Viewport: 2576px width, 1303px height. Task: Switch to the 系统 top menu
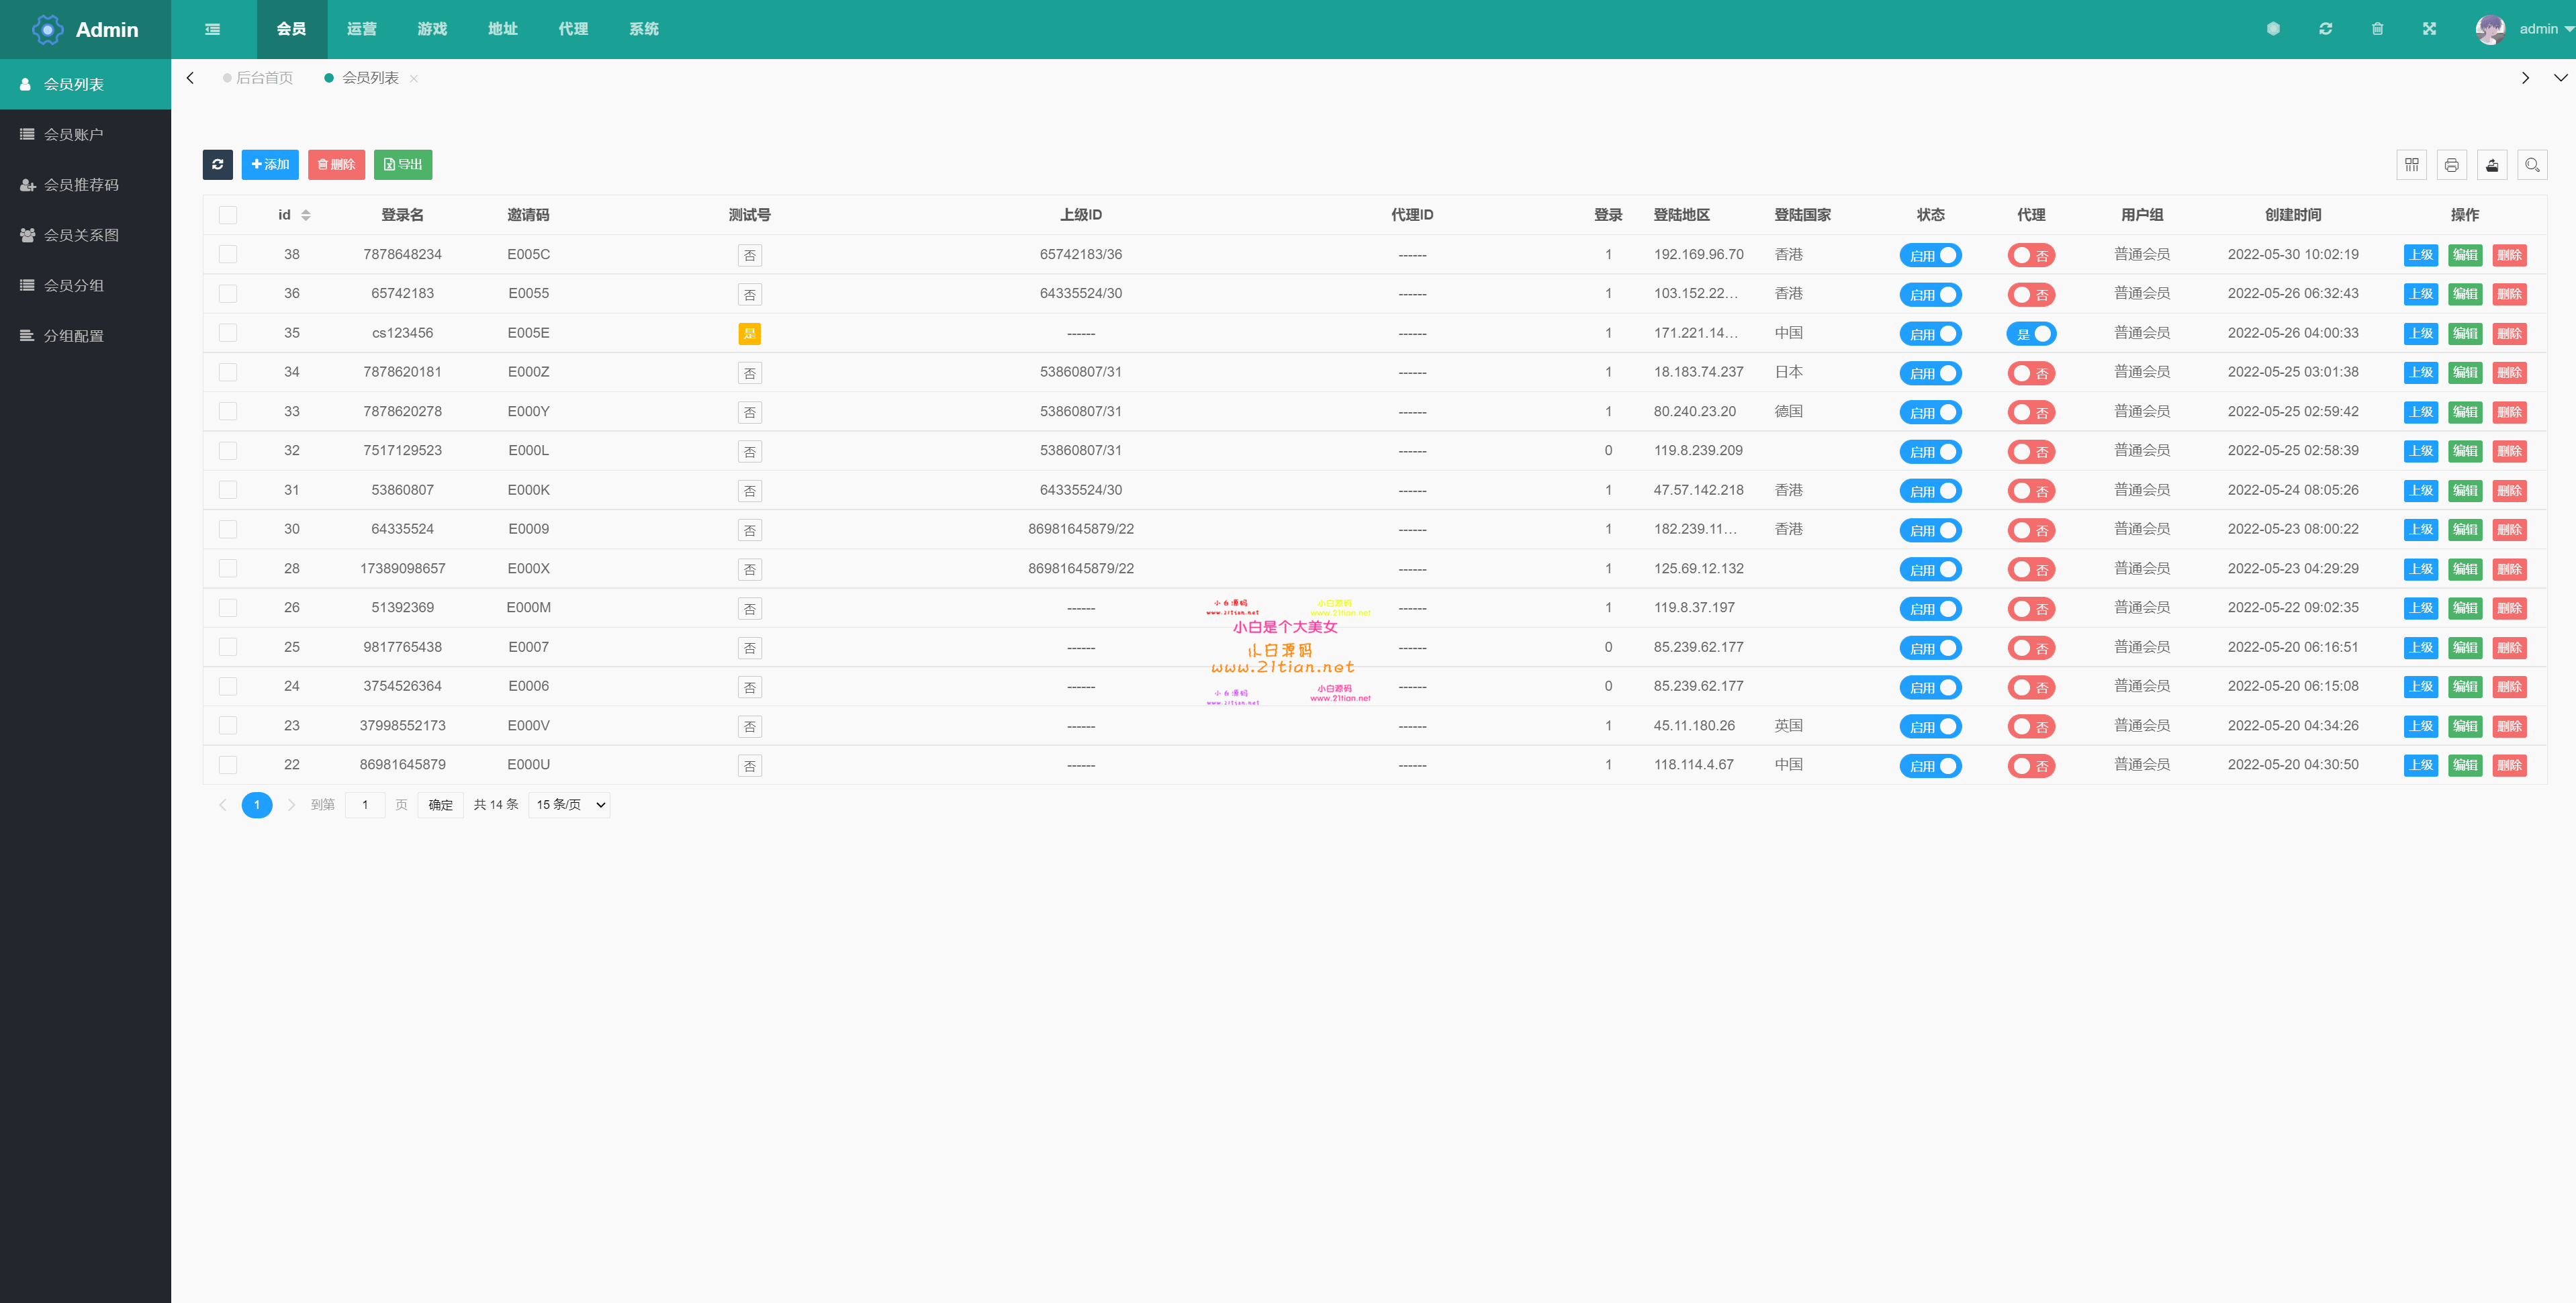point(644,29)
